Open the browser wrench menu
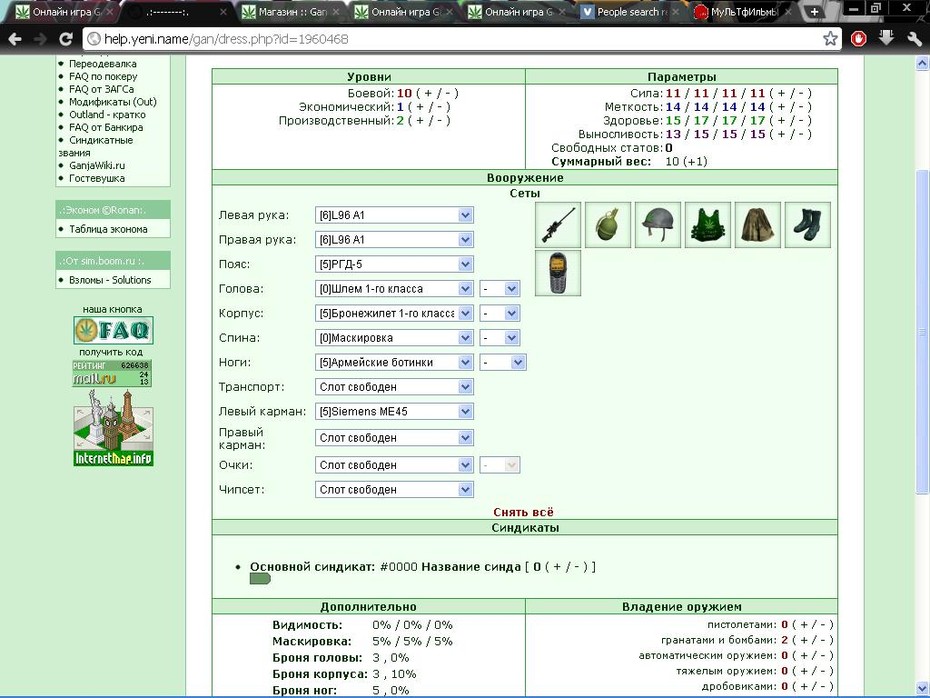Image resolution: width=930 pixels, height=698 pixels. point(914,39)
